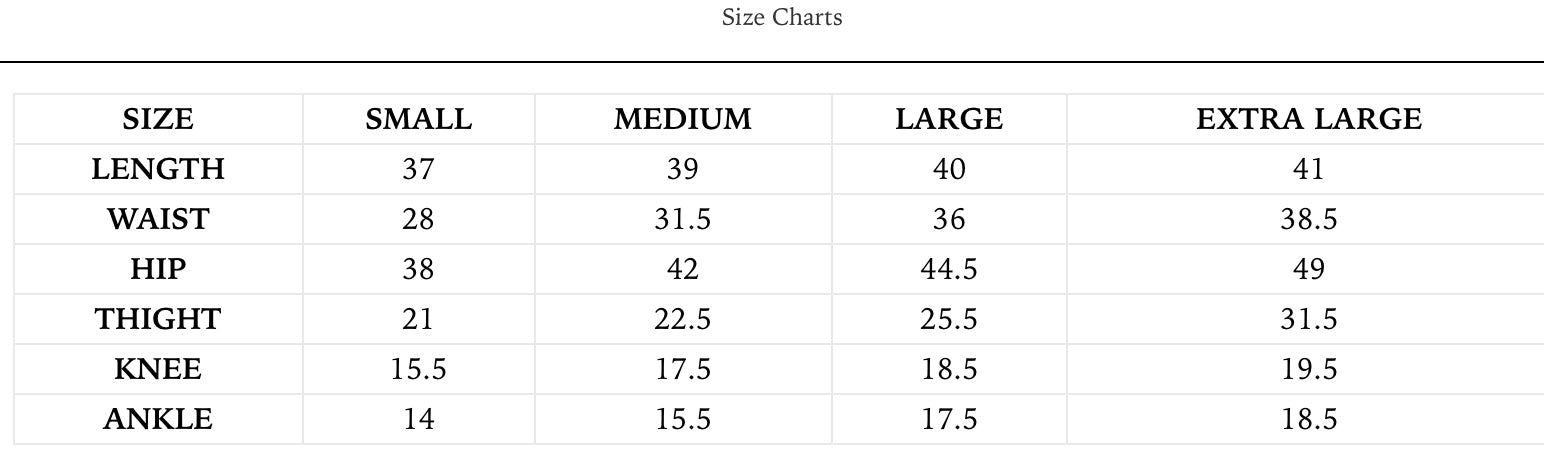
Task: Select the HIP row label
Action: 158,269
